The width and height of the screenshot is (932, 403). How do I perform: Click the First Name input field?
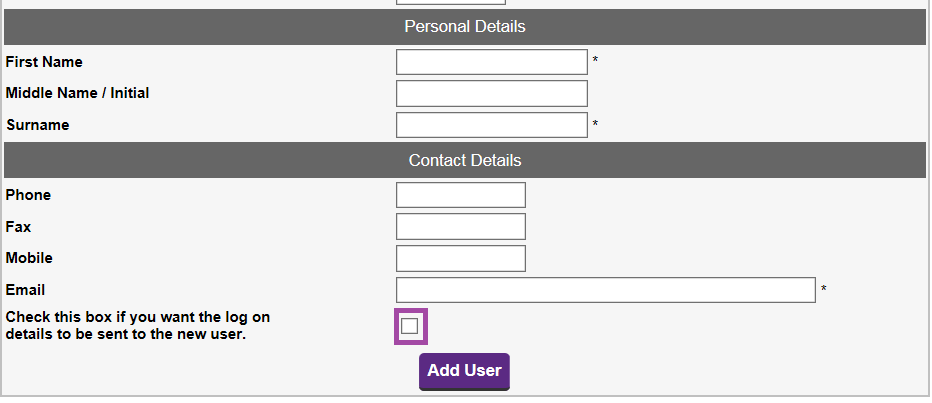pyautogui.click(x=491, y=62)
